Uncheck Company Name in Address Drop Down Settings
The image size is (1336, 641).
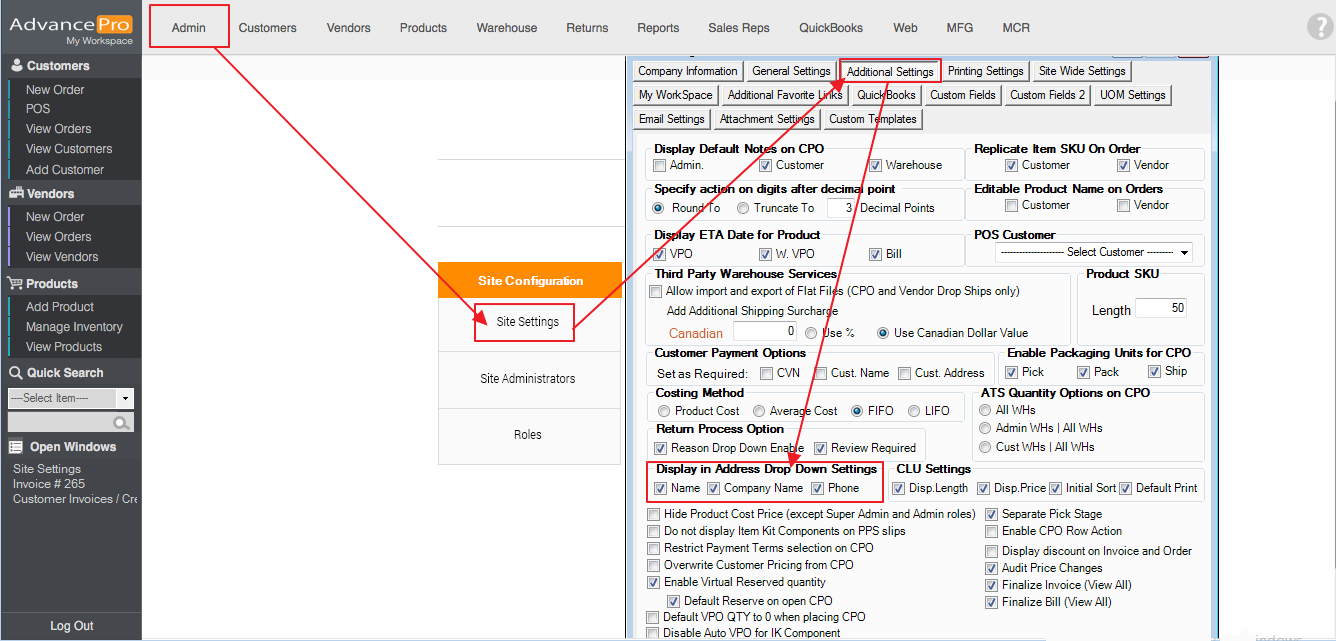point(714,489)
